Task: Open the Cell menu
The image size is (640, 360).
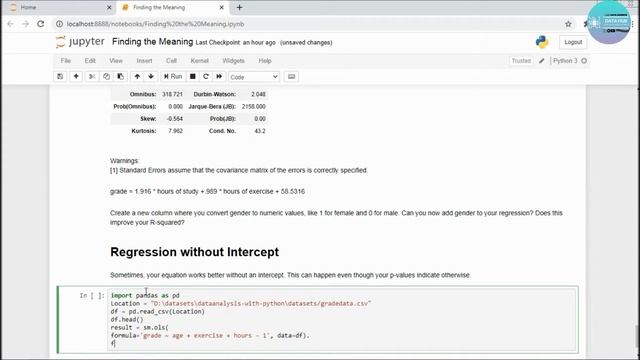Action: coord(171,61)
